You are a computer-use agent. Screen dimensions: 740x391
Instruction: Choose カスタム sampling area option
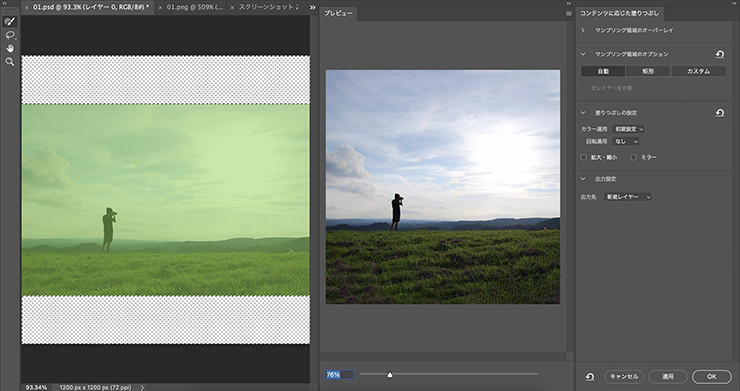pos(698,71)
